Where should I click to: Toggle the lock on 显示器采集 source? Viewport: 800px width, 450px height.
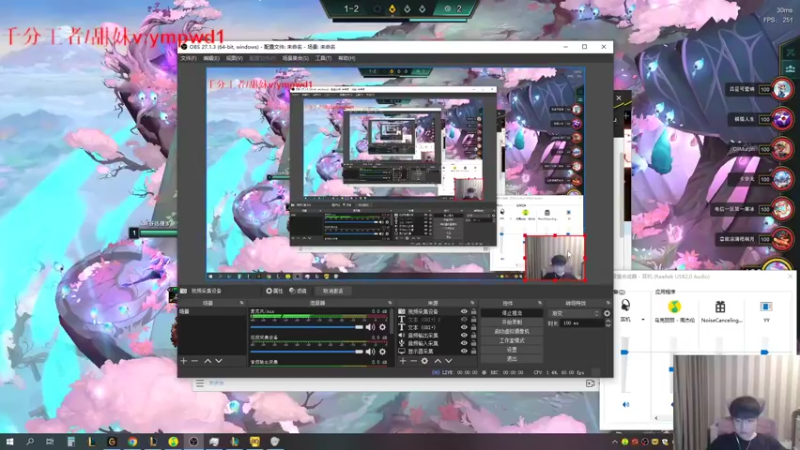point(473,352)
